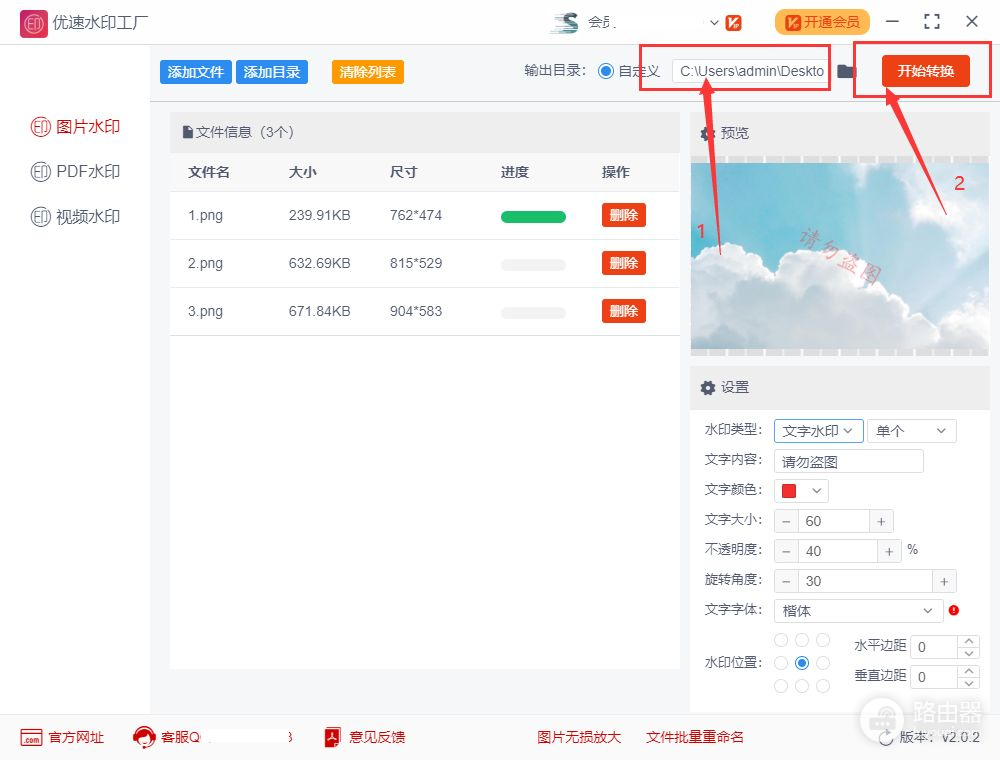Image resolution: width=1000 pixels, height=760 pixels.
Task: Delete 2.png using its 删除 button
Action: pos(623,263)
